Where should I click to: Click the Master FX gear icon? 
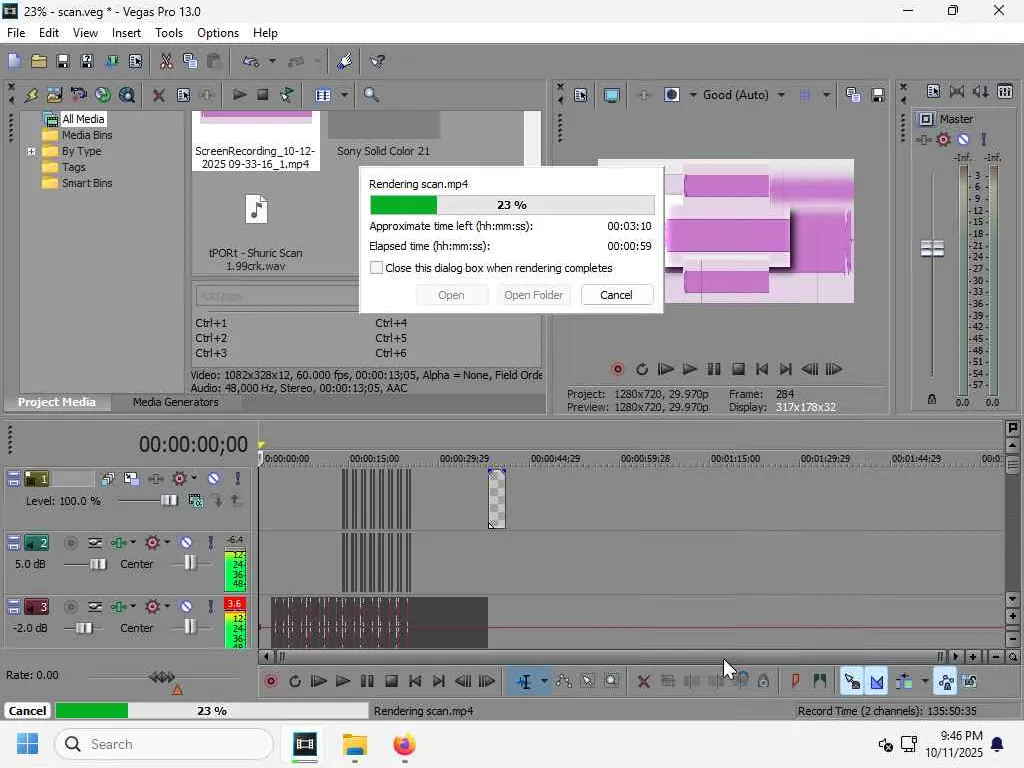pos(943,139)
